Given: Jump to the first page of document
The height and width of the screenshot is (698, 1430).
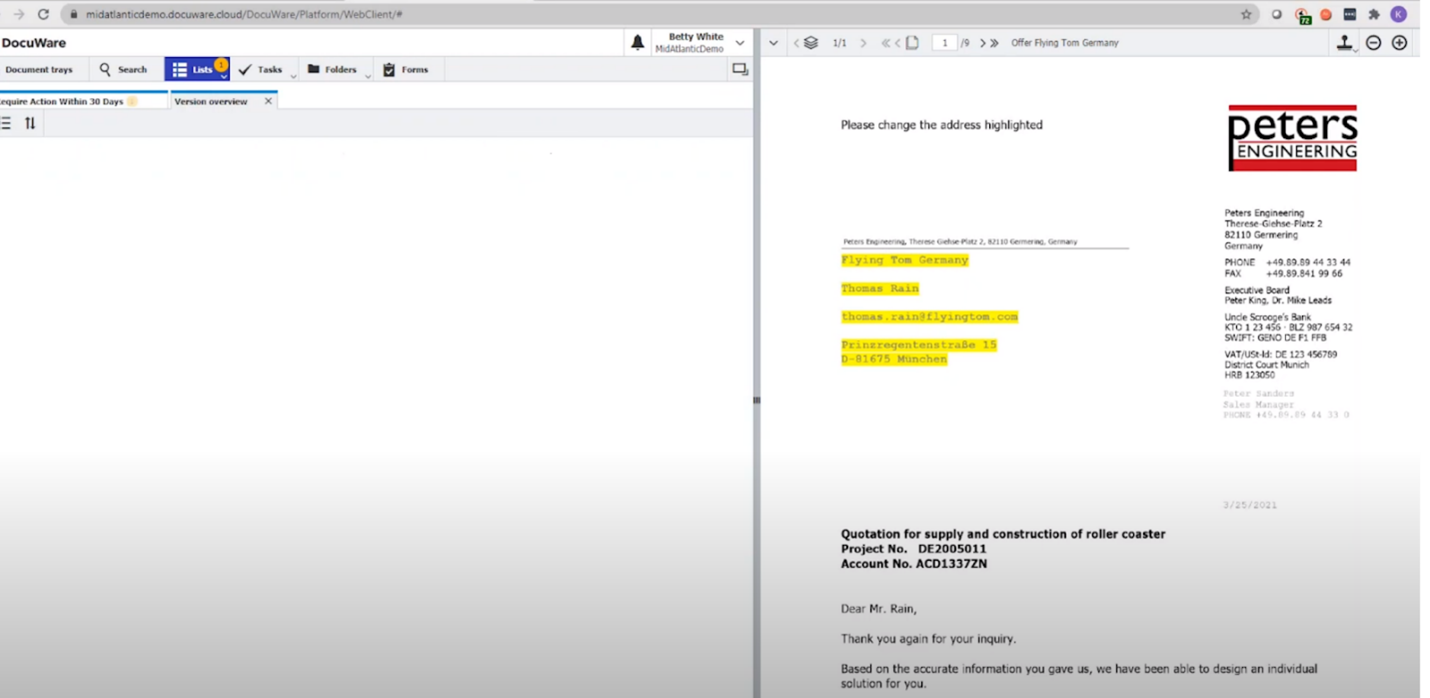Looking at the screenshot, I should pos(885,43).
